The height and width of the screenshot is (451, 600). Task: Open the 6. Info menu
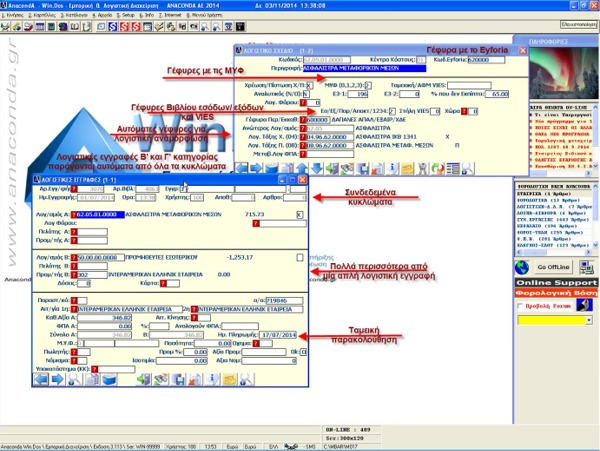click(147, 15)
